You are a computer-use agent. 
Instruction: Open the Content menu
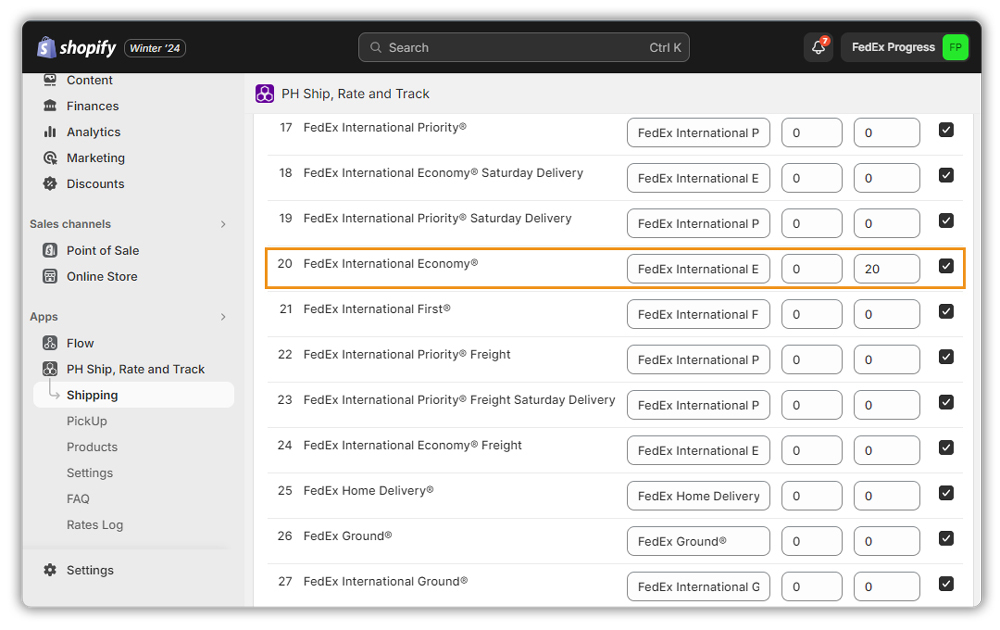pyautogui.click(x=89, y=80)
